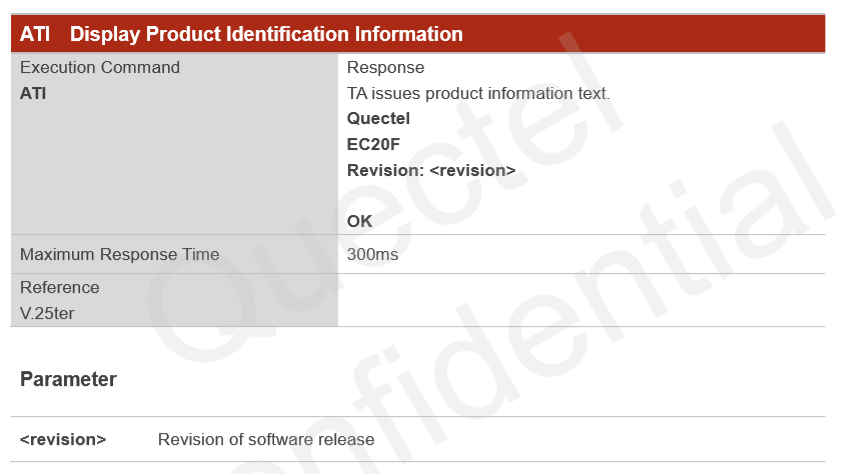Click 'ATI' in the red header bar
Image resolution: width=846 pixels, height=474 pixels.
point(35,34)
